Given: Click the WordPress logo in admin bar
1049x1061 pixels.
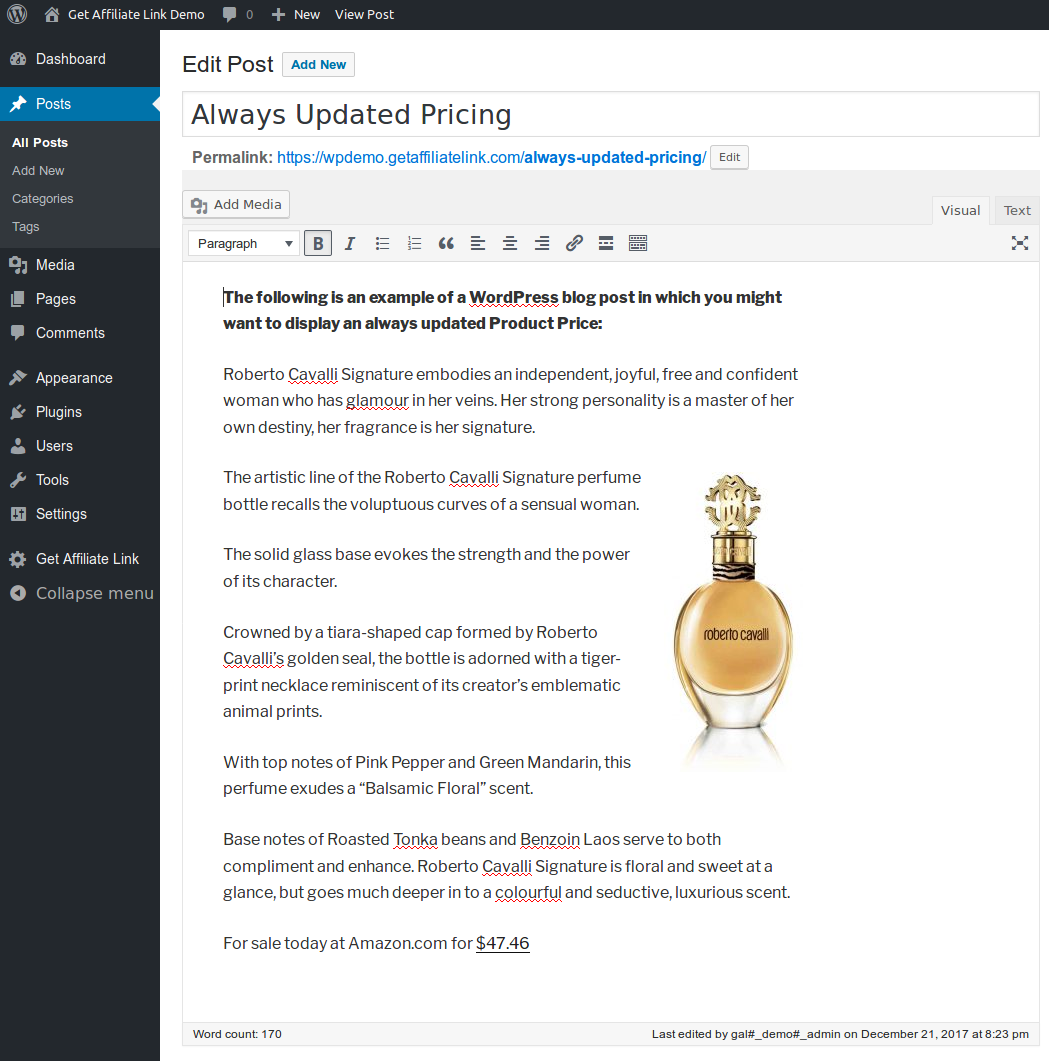Looking at the screenshot, I should pyautogui.click(x=17, y=14).
